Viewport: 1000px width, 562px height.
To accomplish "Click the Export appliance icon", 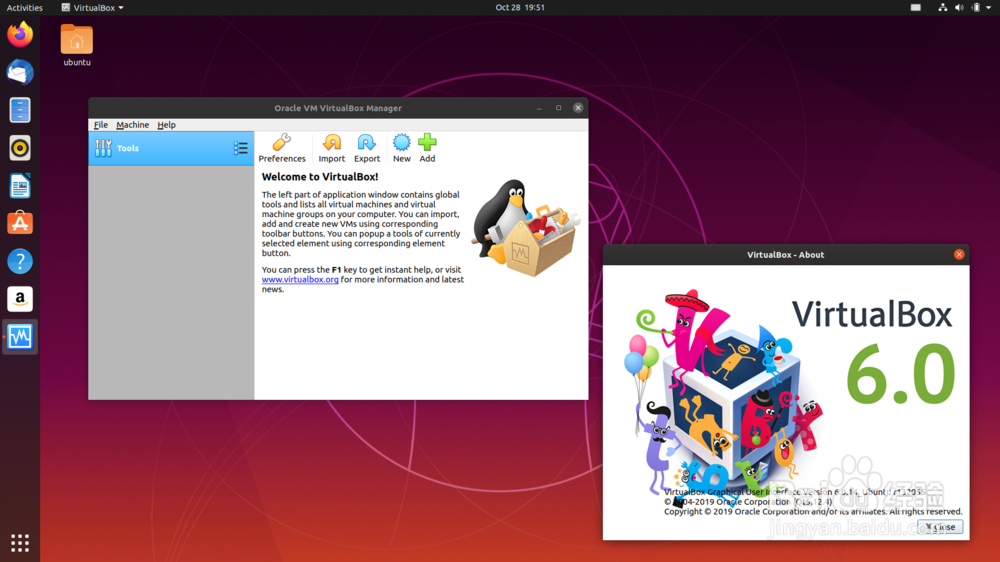I will pos(367,148).
